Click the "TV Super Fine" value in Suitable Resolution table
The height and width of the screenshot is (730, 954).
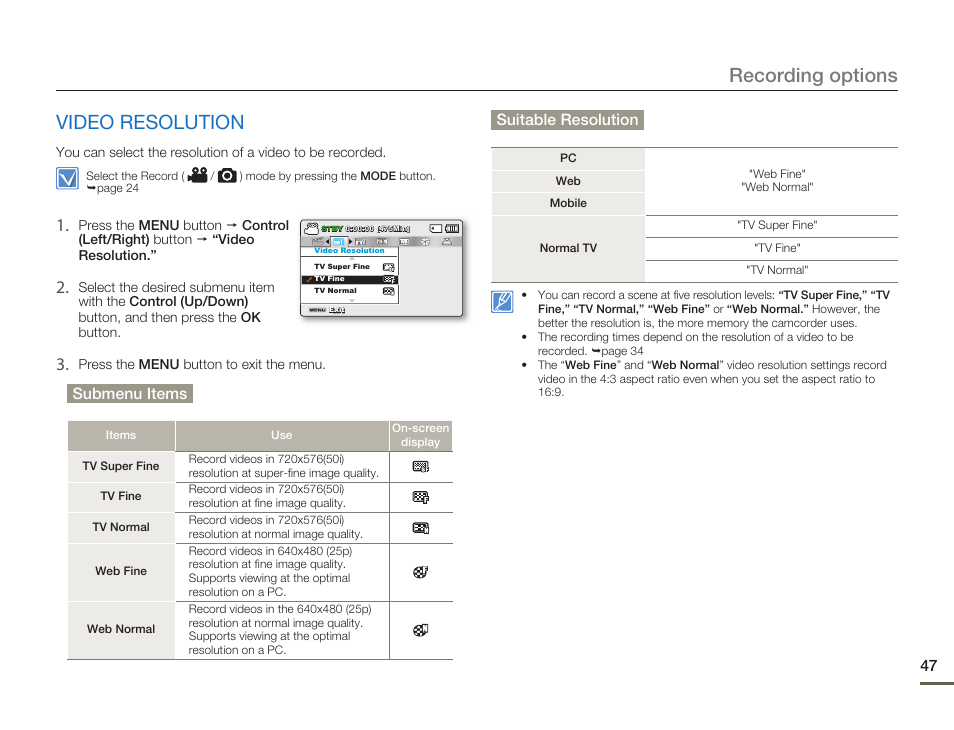777,225
